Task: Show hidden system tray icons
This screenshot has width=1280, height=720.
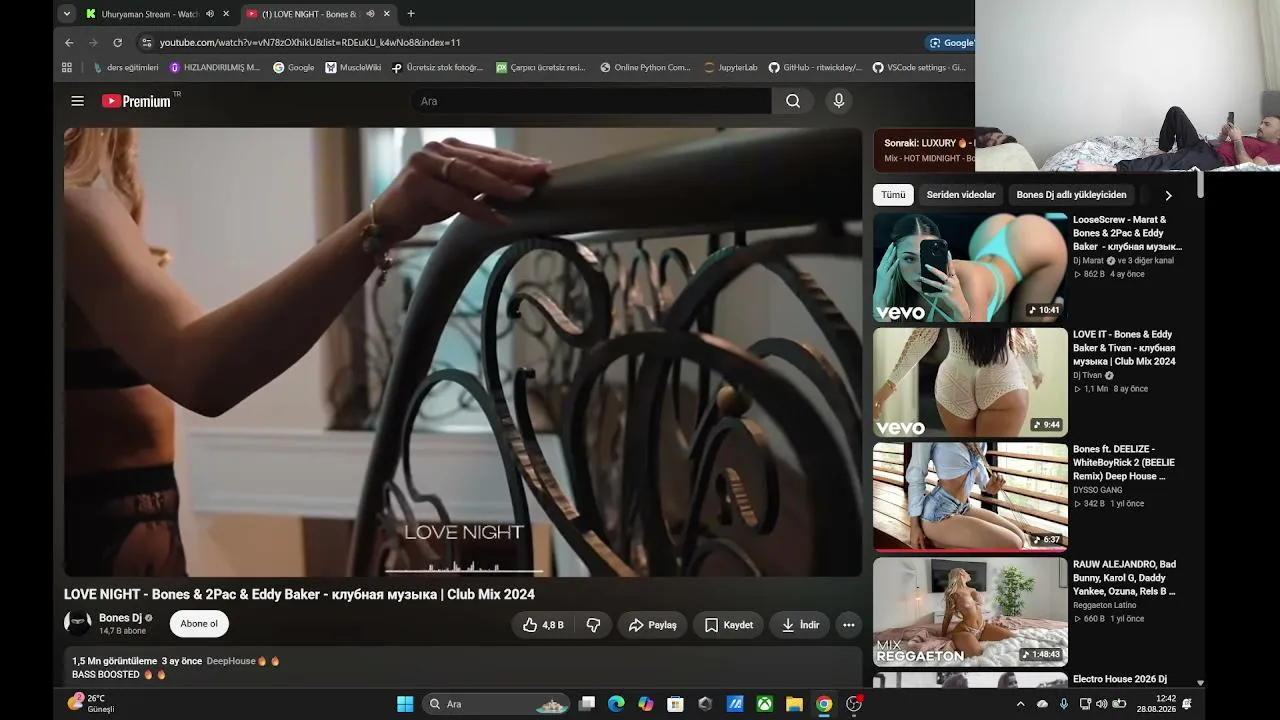Action: click(1020, 704)
